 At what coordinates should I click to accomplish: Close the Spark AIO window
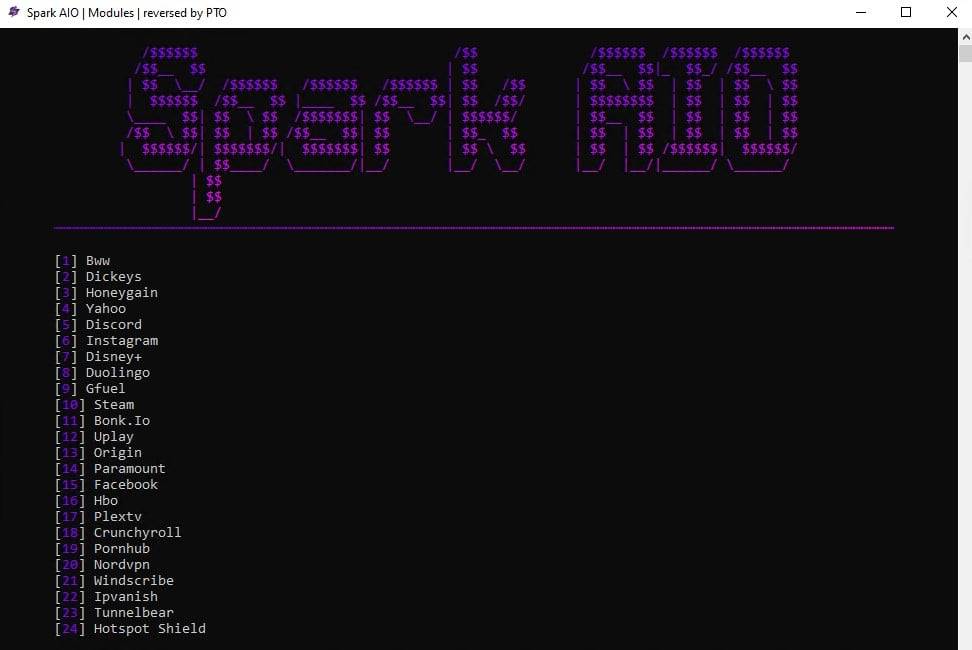point(952,12)
